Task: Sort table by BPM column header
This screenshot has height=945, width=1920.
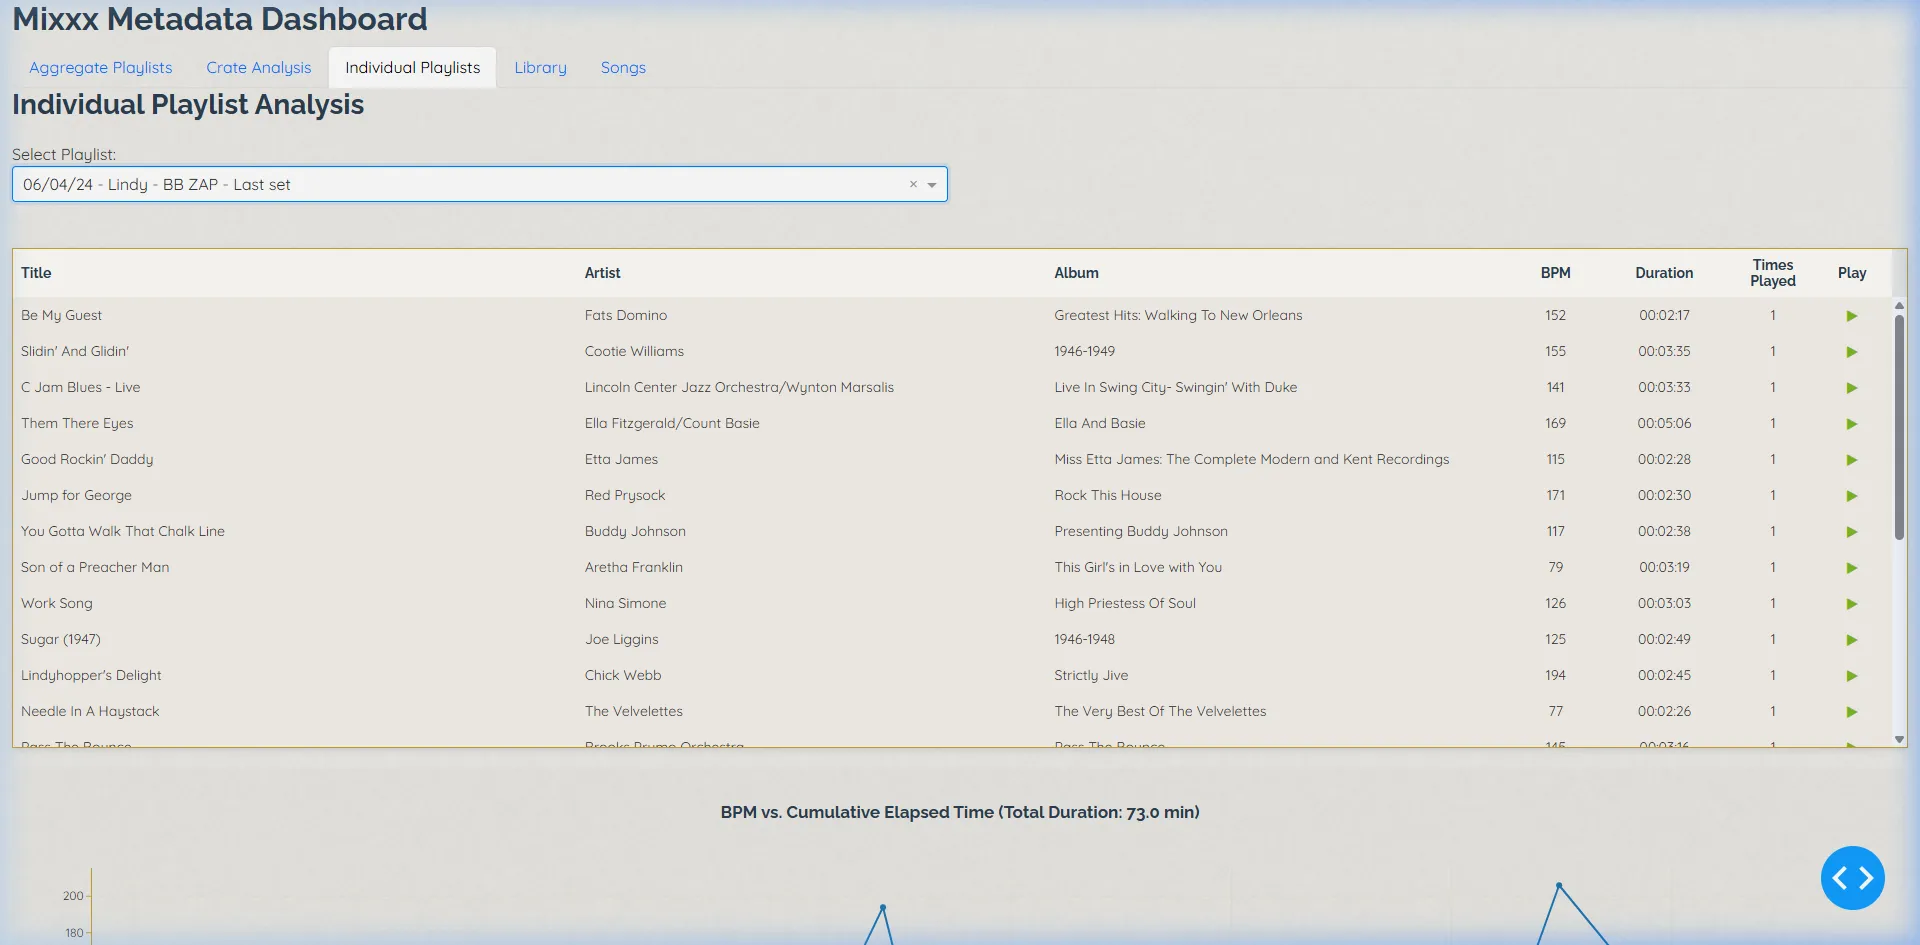Action: [1555, 273]
